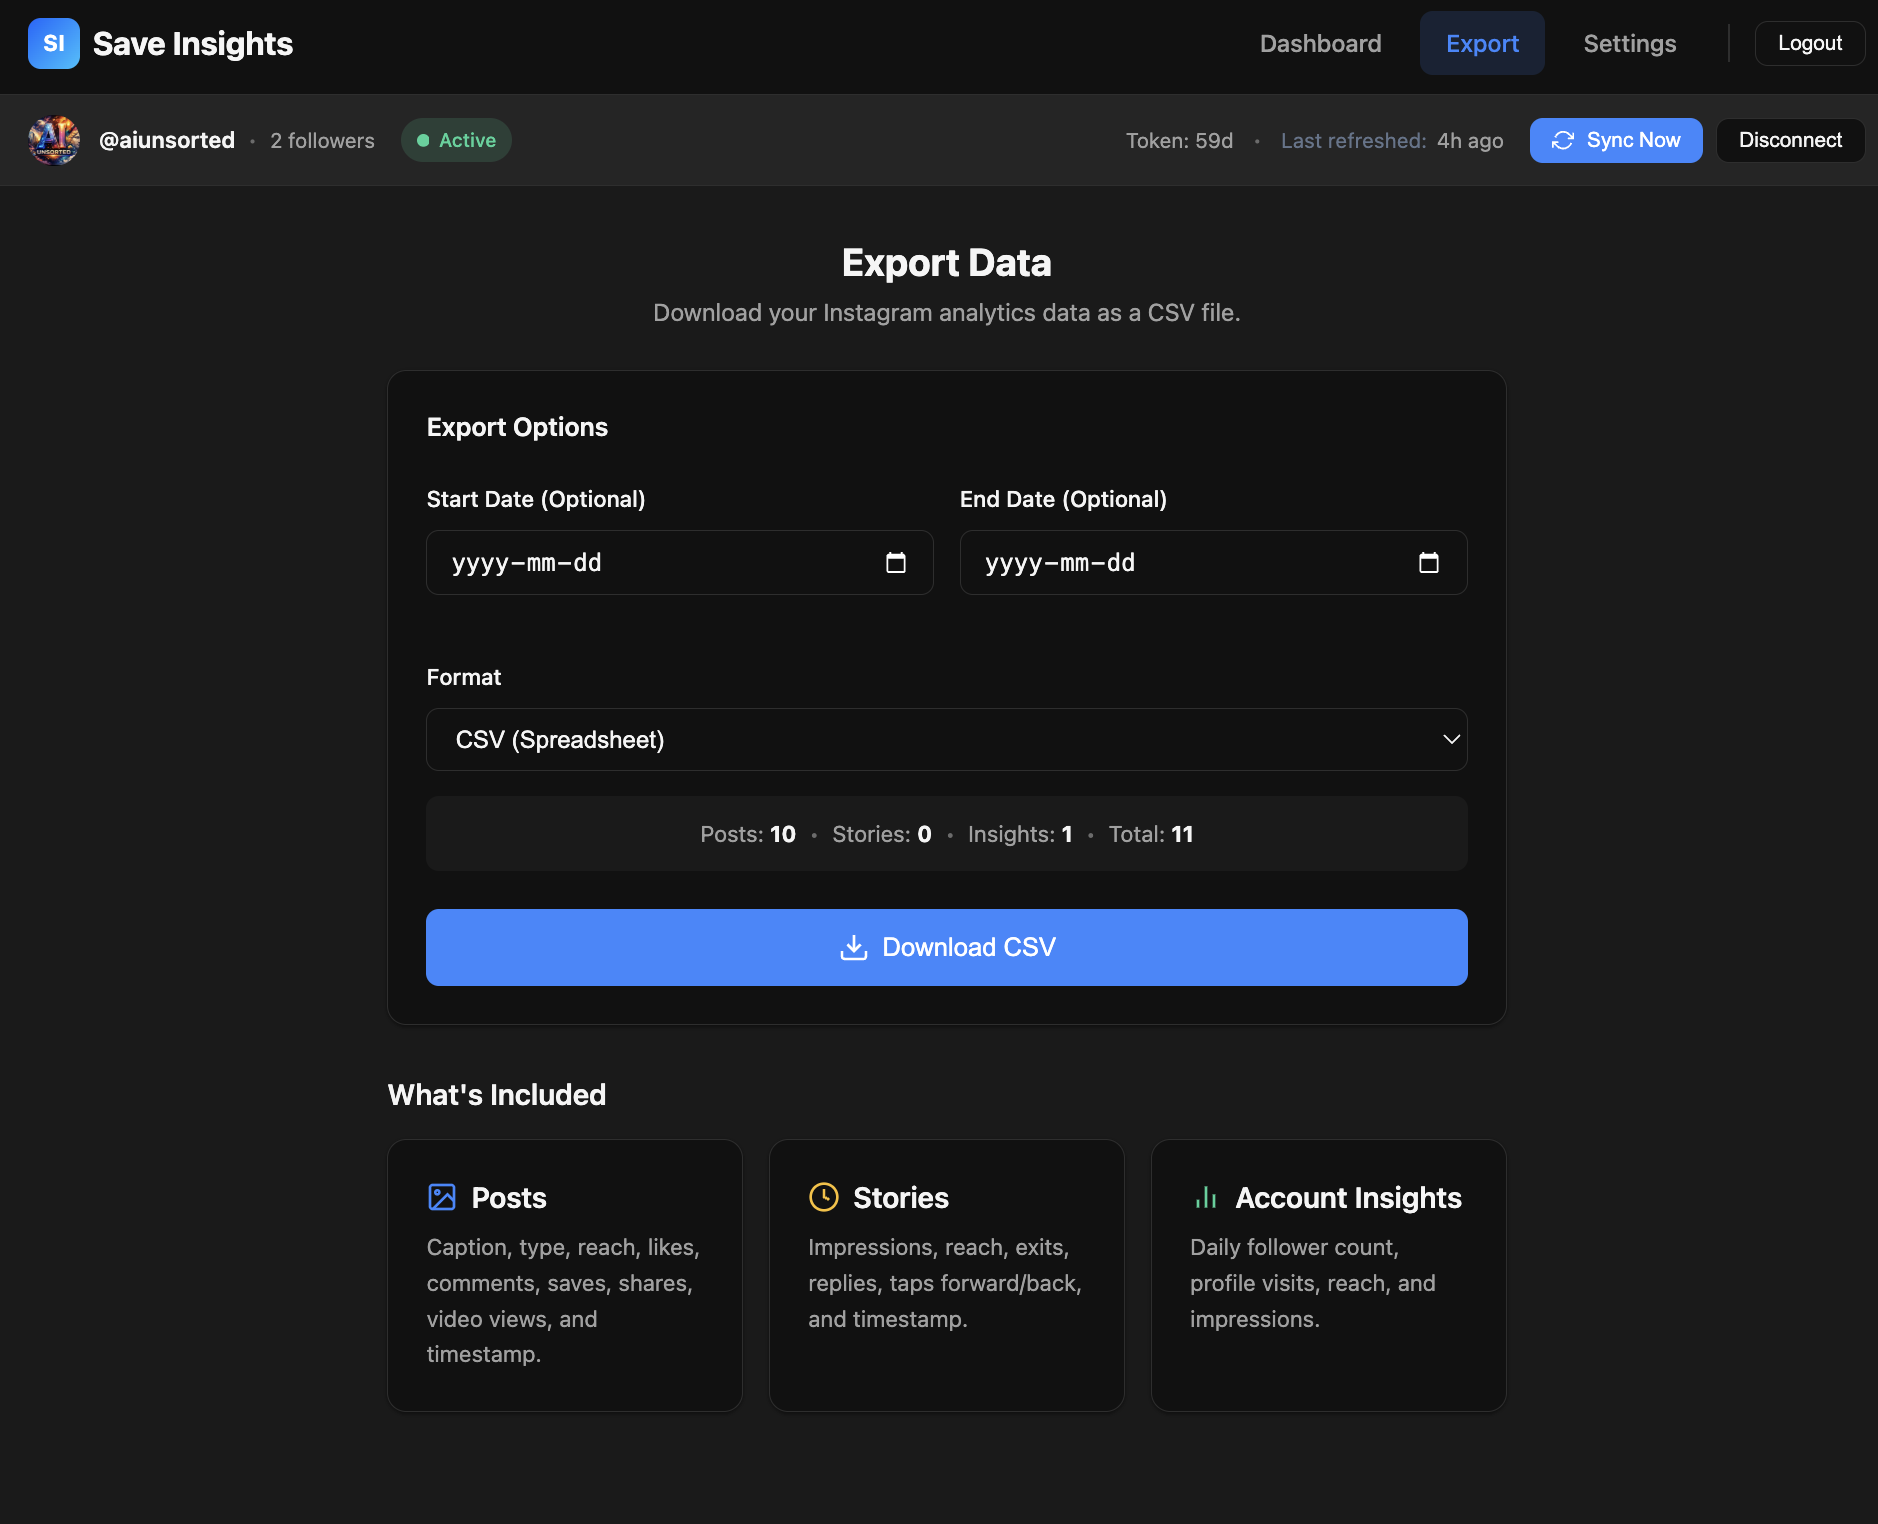Click the @aiunsorted username
The image size is (1878, 1524).
pyautogui.click(x=167, y=140)
